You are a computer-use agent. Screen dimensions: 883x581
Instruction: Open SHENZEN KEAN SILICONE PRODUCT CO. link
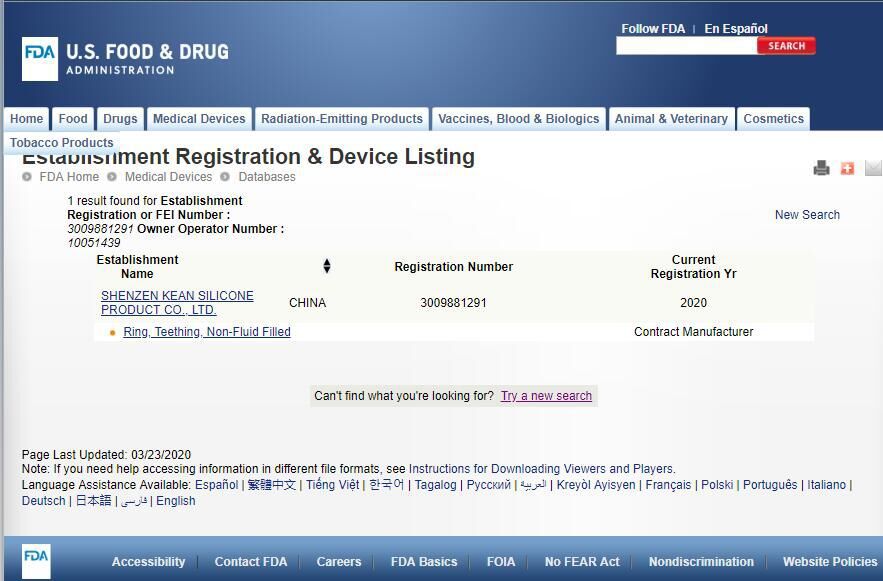(x=177, y=303)
